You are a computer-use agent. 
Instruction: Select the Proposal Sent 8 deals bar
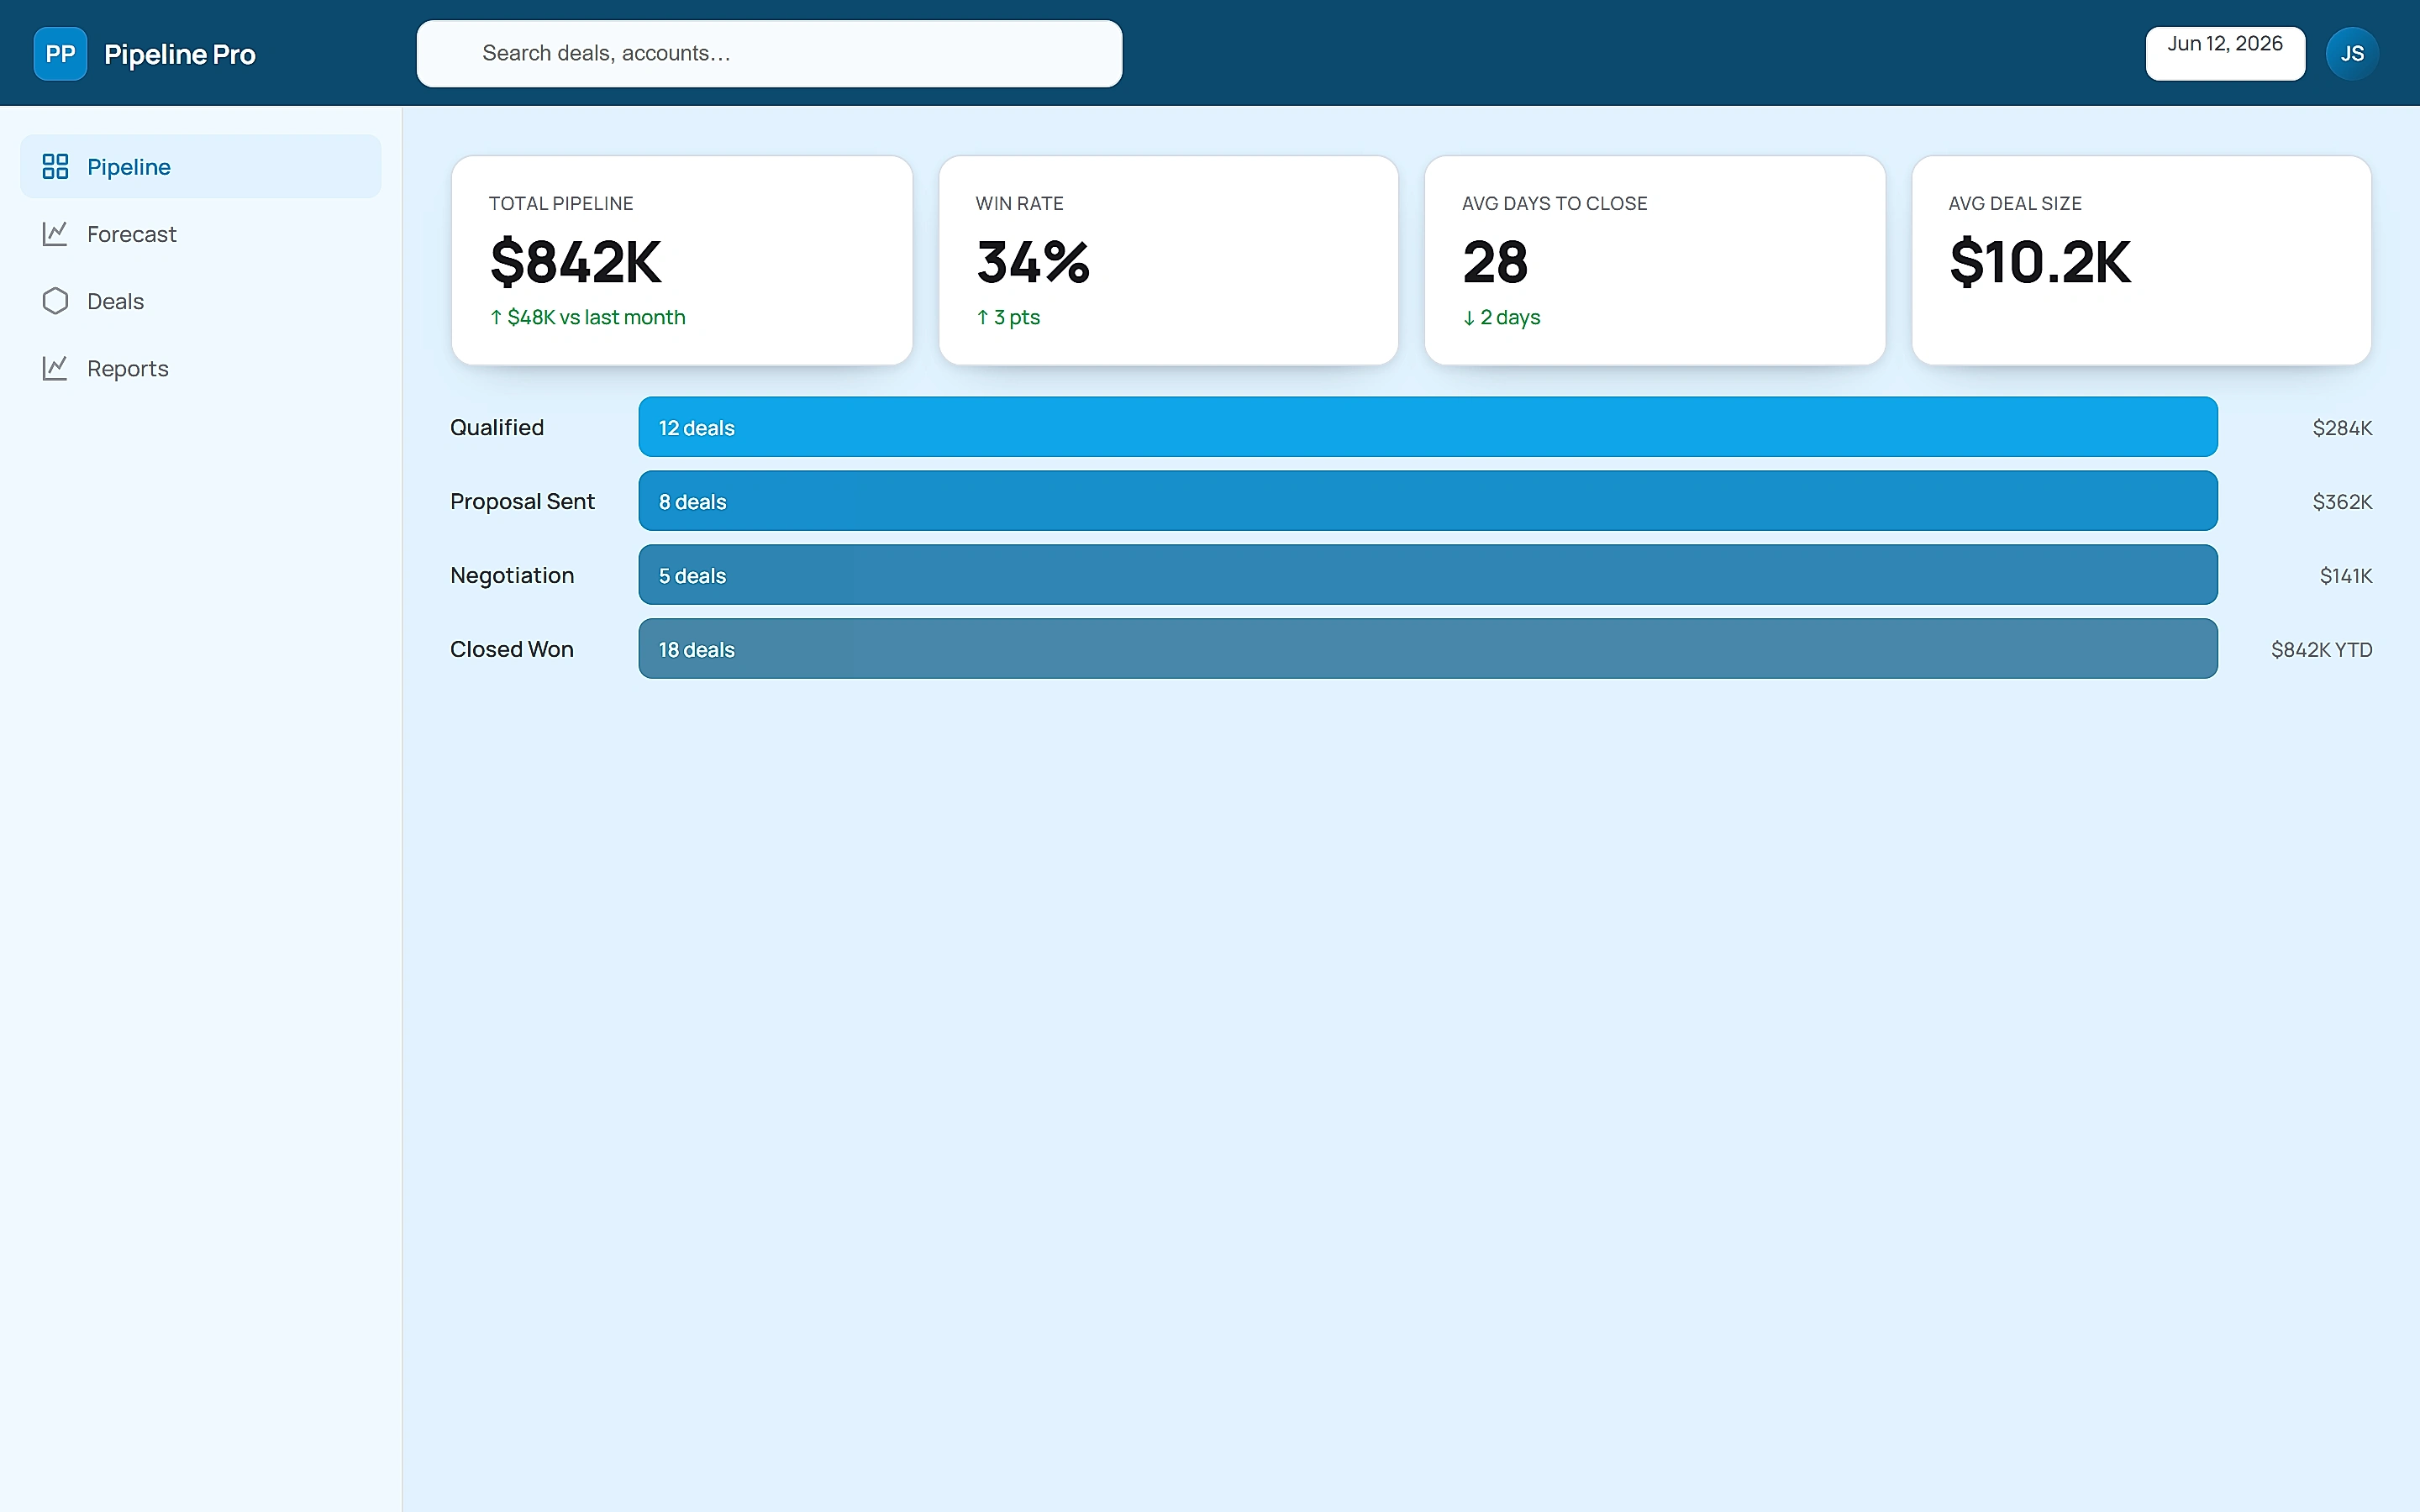click(1428, 501)
